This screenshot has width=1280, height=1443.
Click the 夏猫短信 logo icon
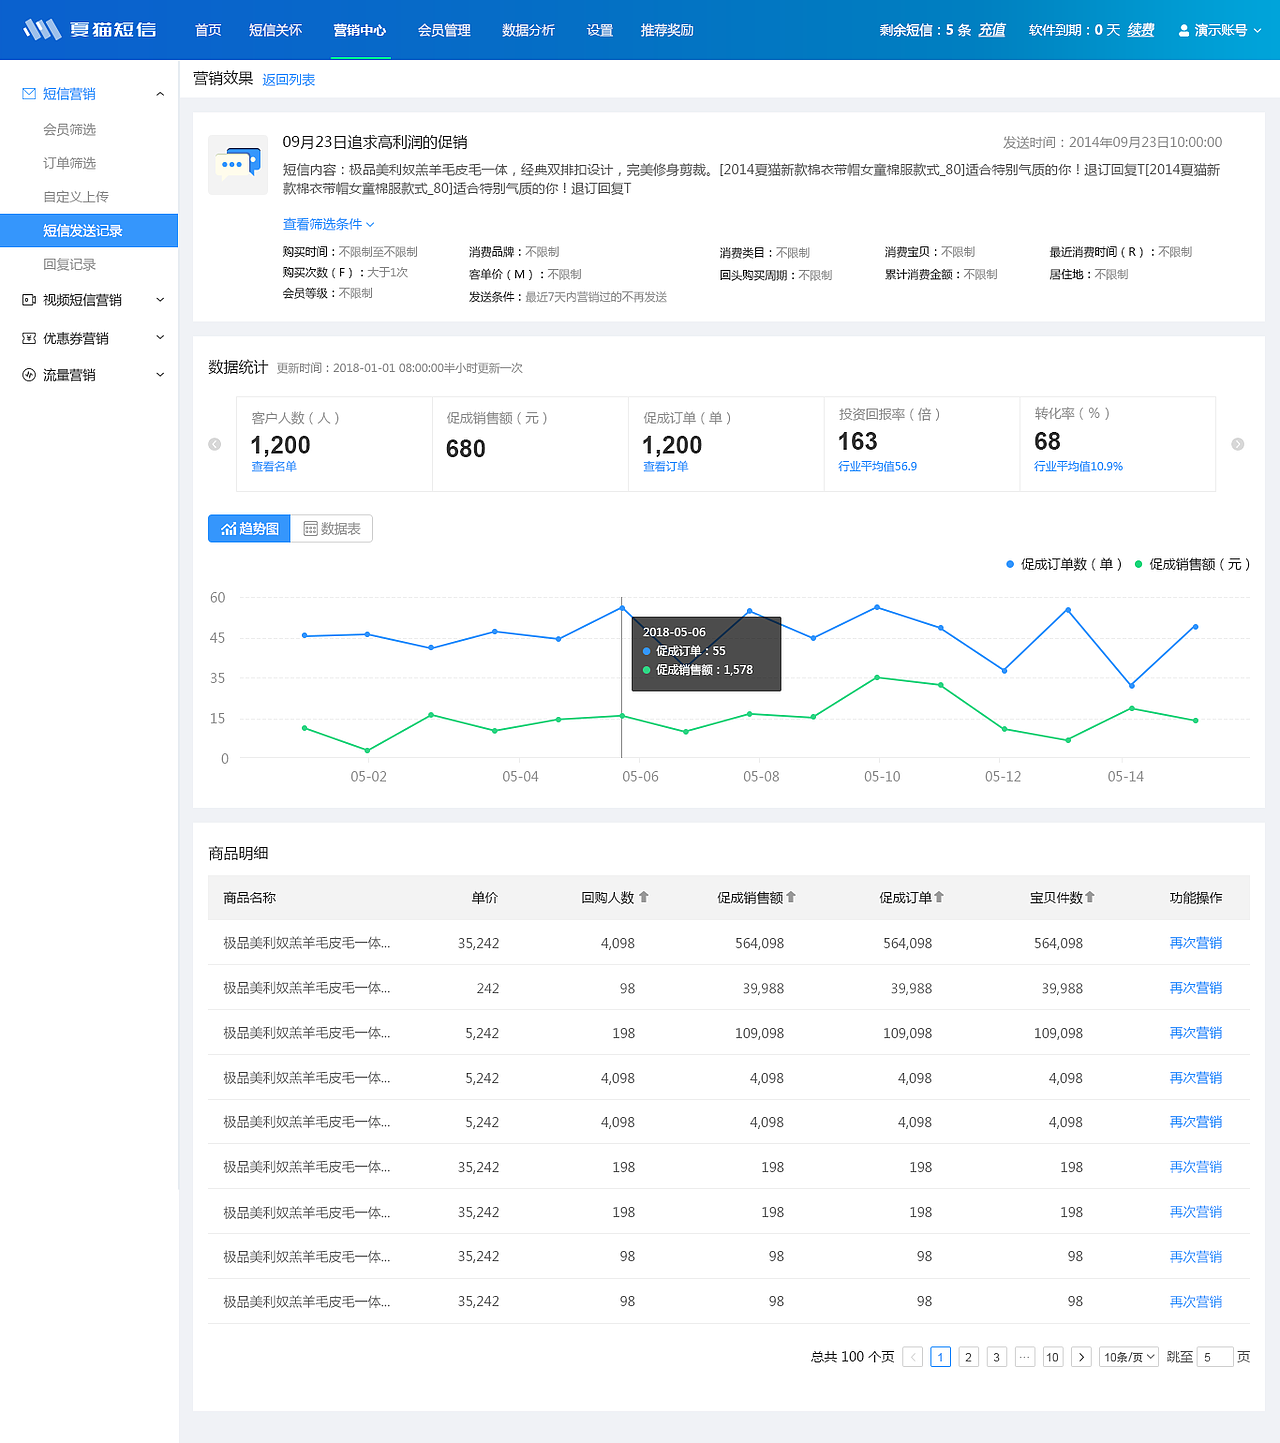[40, 29]
